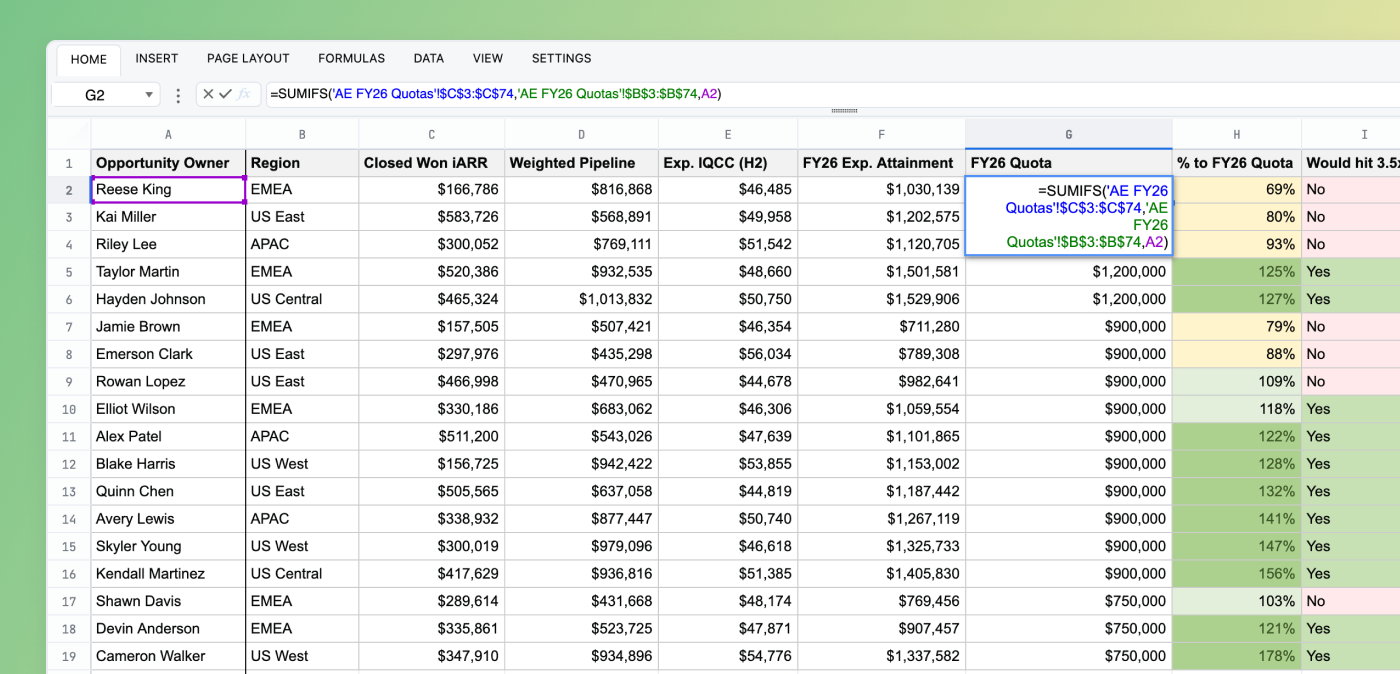Screen dimensions: 1400x674
Task: Switch to the FORMULAS tab
Action: click(x=351, y=58)
